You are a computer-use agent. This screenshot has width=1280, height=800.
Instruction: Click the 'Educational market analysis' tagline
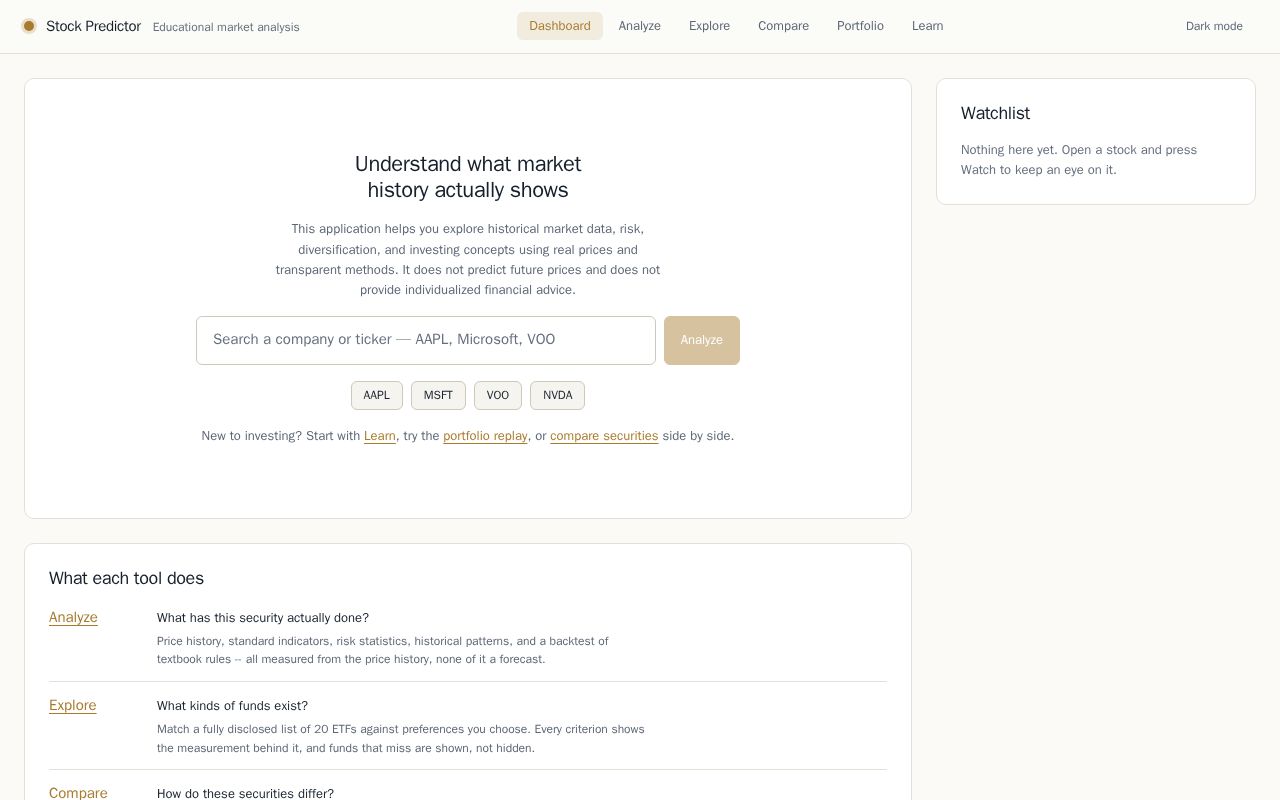226,27
